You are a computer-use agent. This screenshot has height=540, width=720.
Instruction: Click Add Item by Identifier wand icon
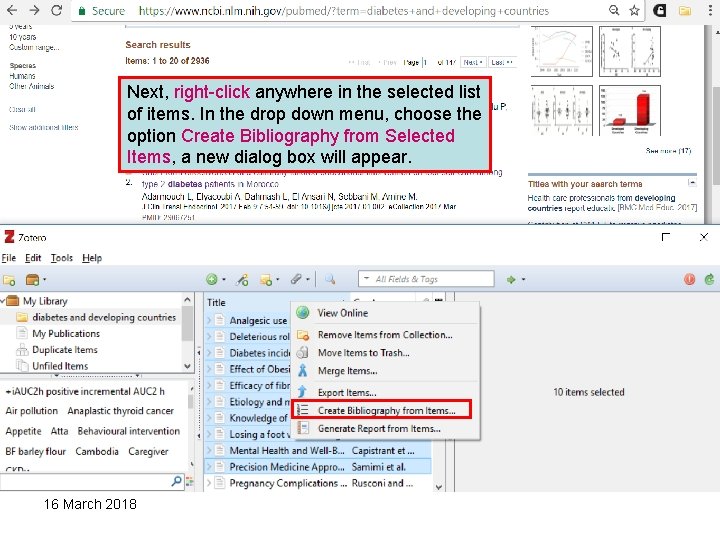point(242,279)
